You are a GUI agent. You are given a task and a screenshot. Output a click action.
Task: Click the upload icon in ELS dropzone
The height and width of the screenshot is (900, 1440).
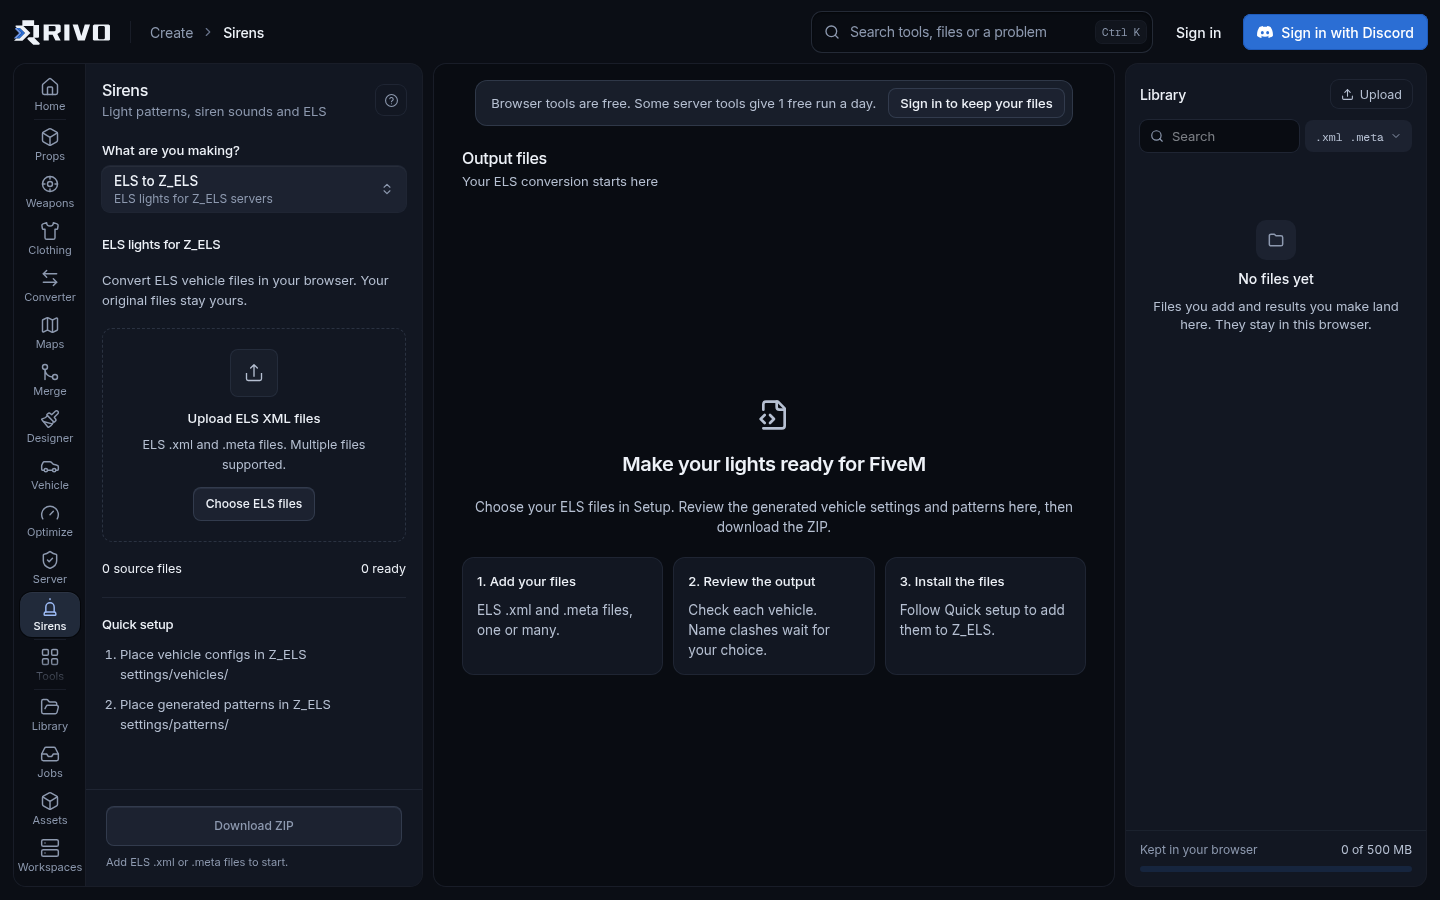(x=254, y=373)
